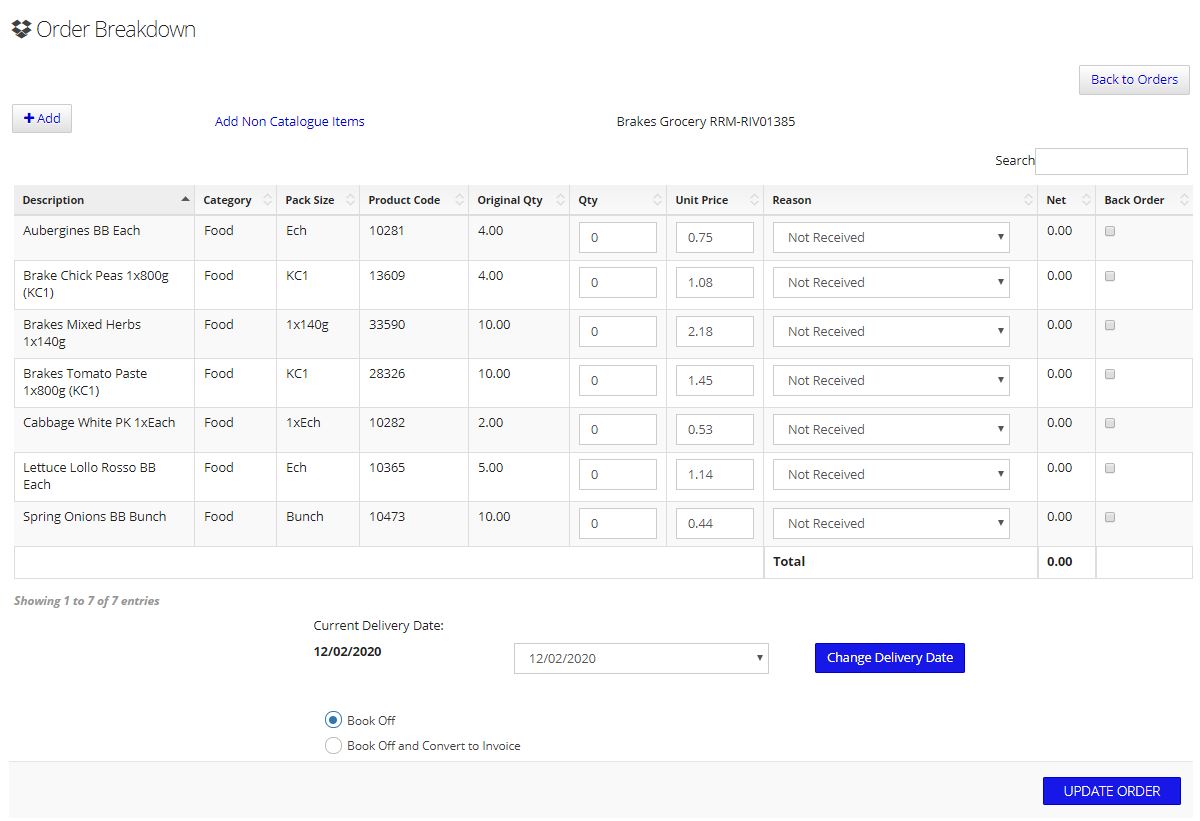Sort table by Original Qty column
This screenshot has height=821, width=1200.
[x=519, y=200]
